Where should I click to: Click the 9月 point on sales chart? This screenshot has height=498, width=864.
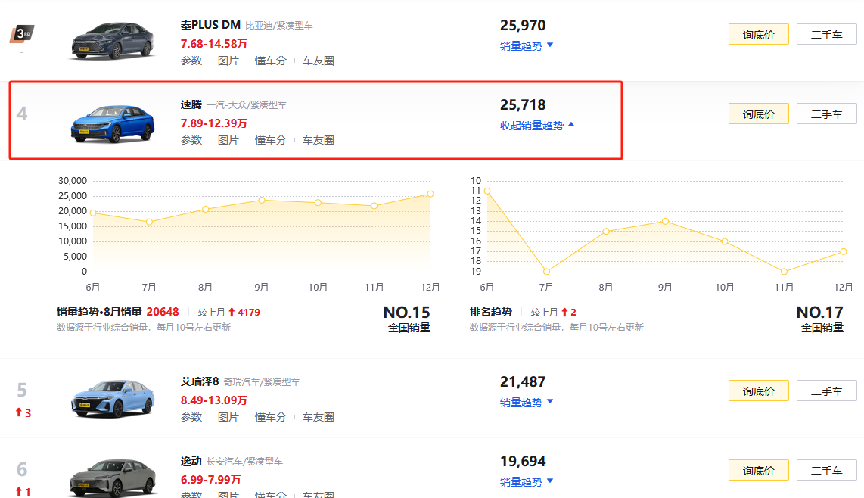(262, 200)
